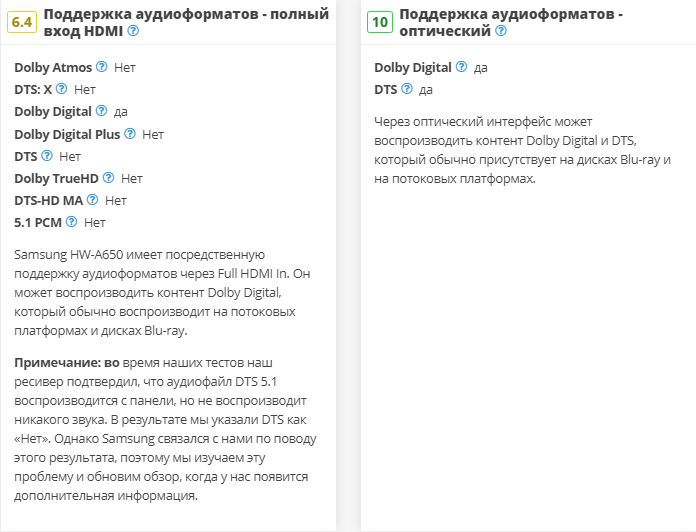
Task: Open help icon beside optical DTS
Action: pos(407,89)
